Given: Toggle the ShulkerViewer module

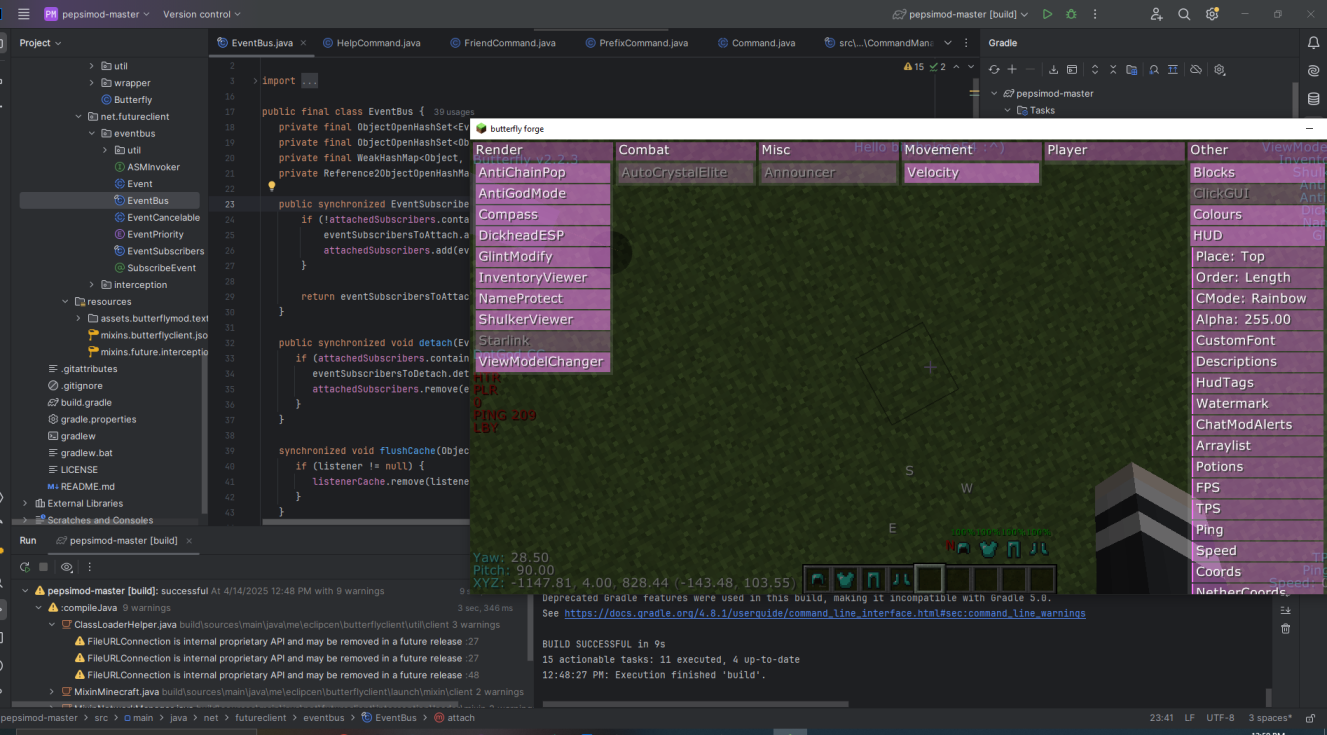Looking at the screenshot, I should coord(542,320).
